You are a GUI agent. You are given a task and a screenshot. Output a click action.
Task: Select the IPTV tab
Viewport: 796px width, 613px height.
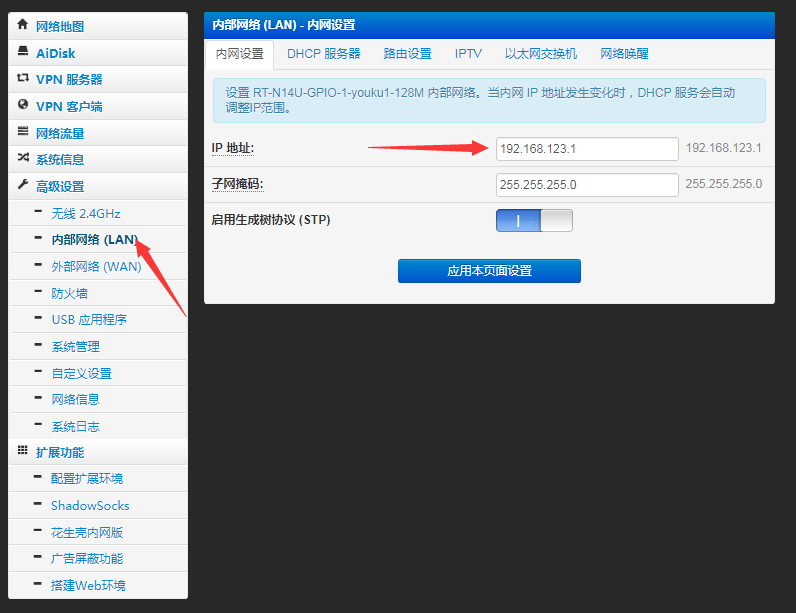point(468,54)
